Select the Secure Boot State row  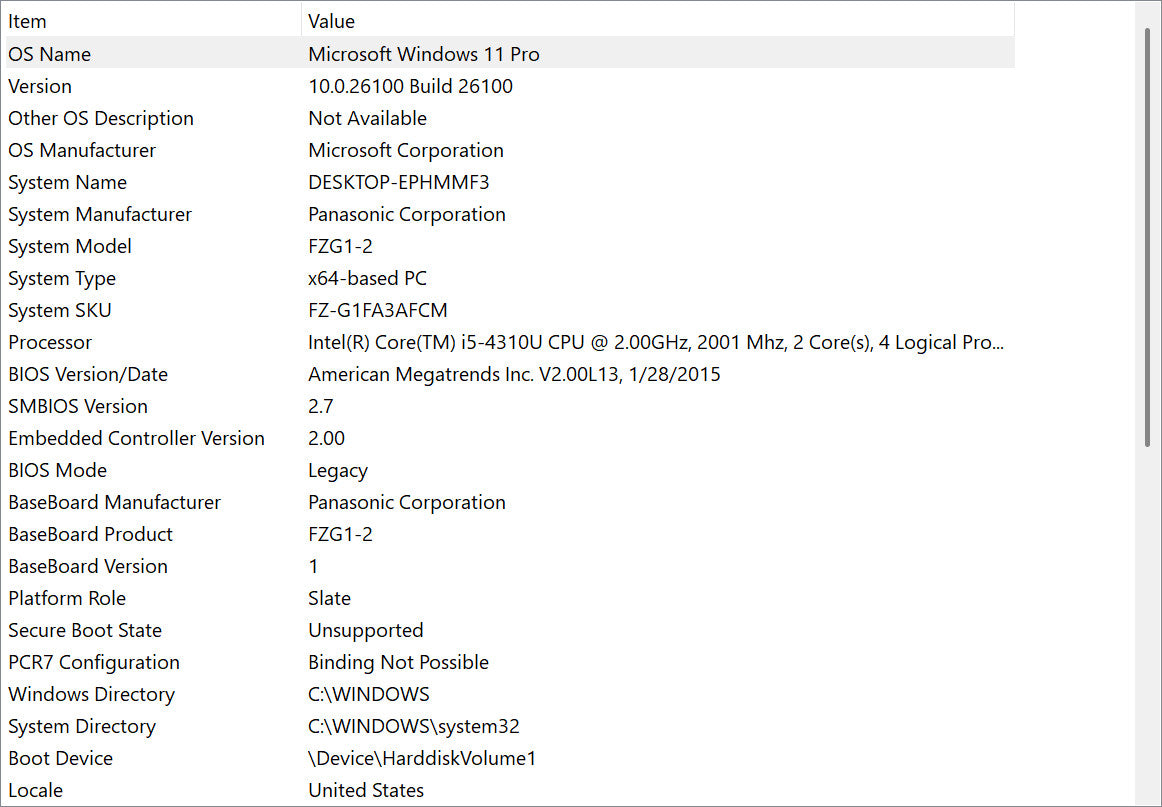(x=85, y=630)
